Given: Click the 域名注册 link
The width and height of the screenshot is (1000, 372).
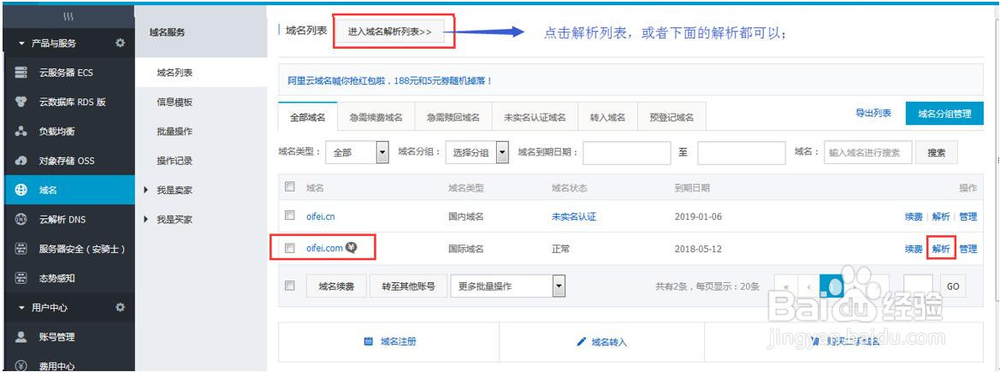Looking at the screenshot, I should coord(398,341).
